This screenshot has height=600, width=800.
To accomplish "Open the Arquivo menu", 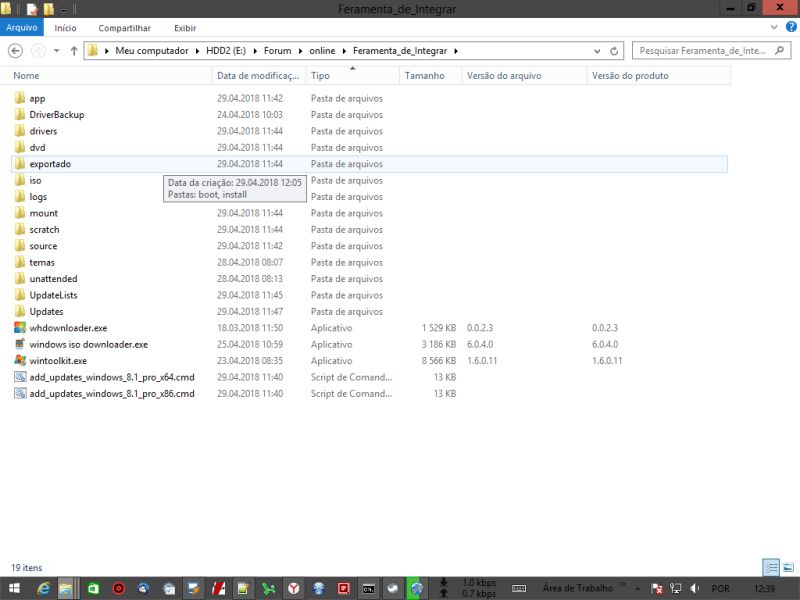I will click(x=22, y=28).
